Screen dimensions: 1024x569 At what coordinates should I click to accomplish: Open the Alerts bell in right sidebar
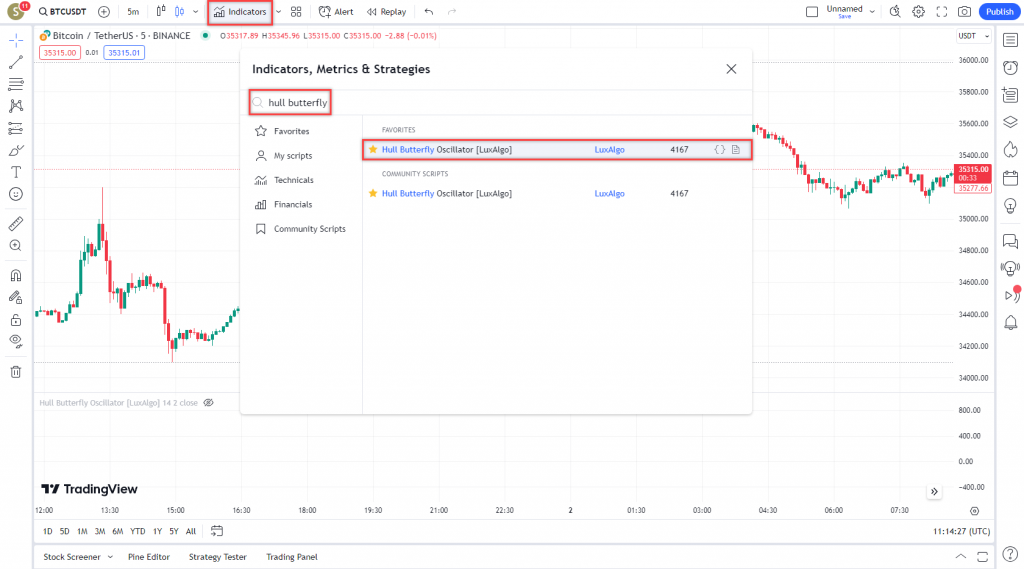(x=1010, y=322)
